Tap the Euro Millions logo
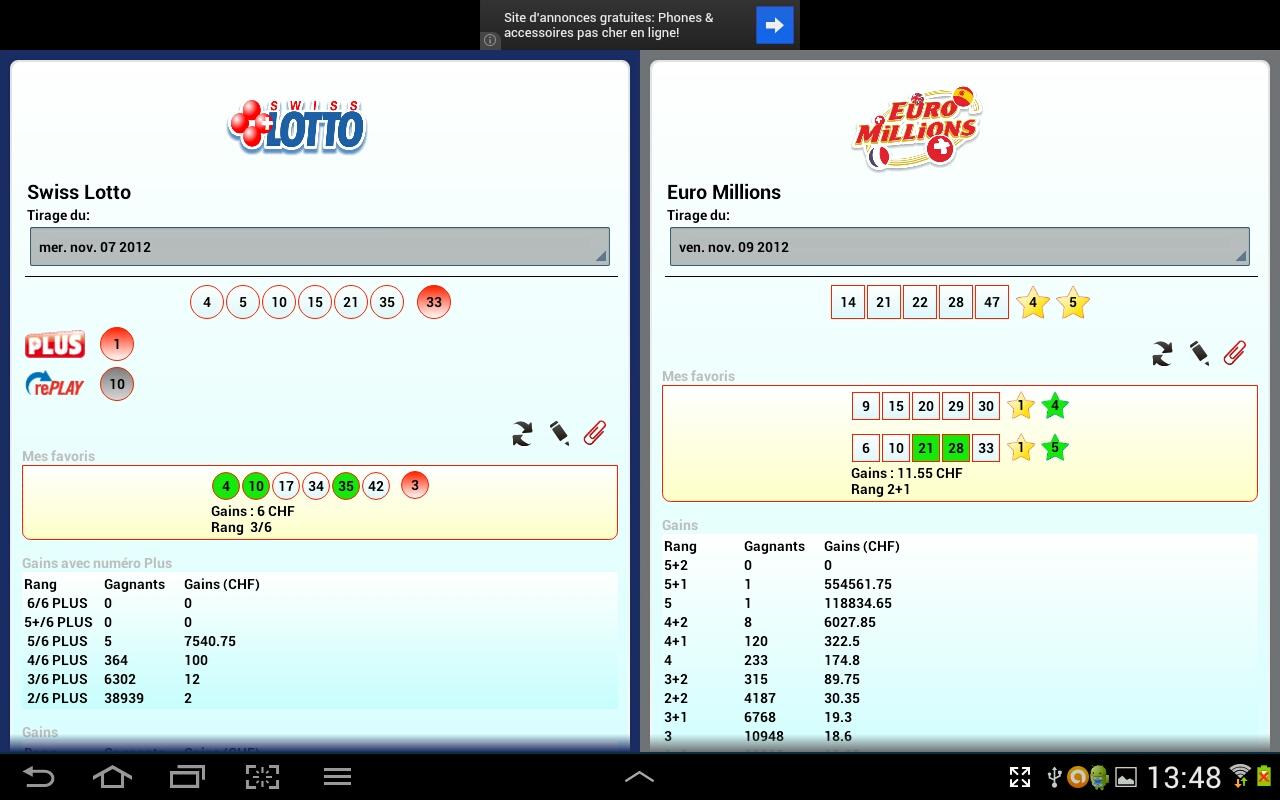This screenshot has height=800, width=1280. click(916, 127)
